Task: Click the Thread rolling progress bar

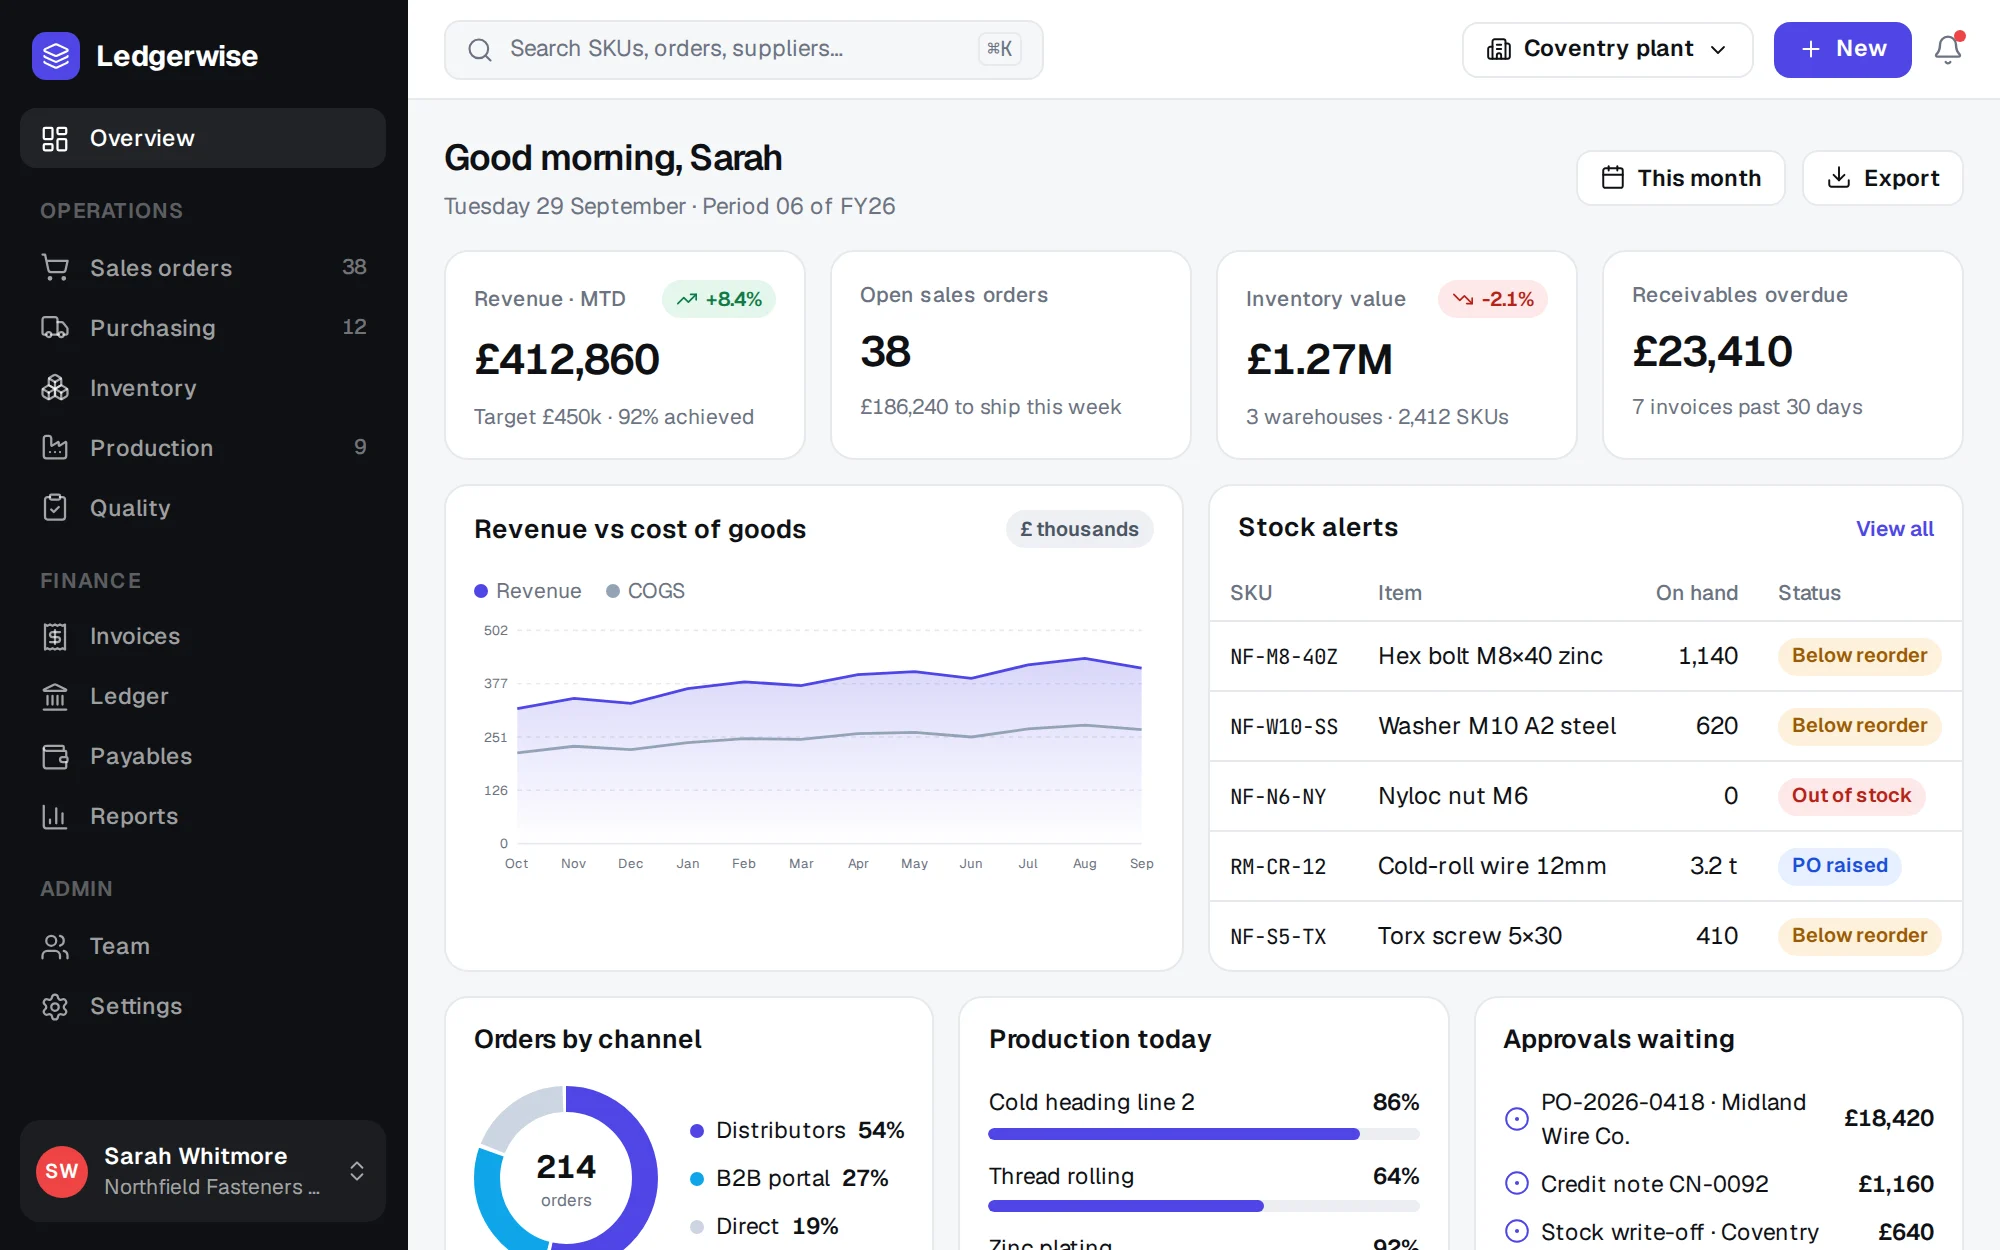Action: click(1203, 1206)
